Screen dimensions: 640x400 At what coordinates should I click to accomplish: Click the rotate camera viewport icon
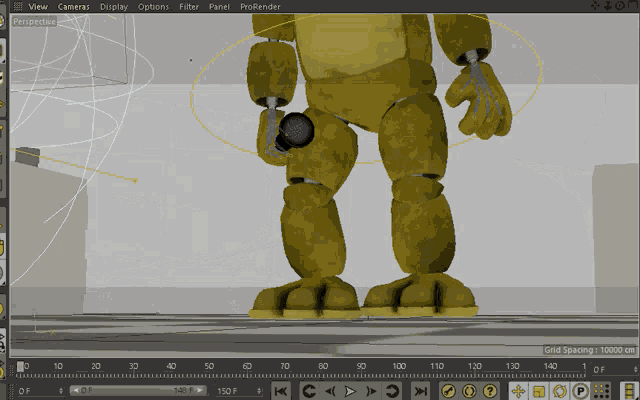click(x=620, y=5)
